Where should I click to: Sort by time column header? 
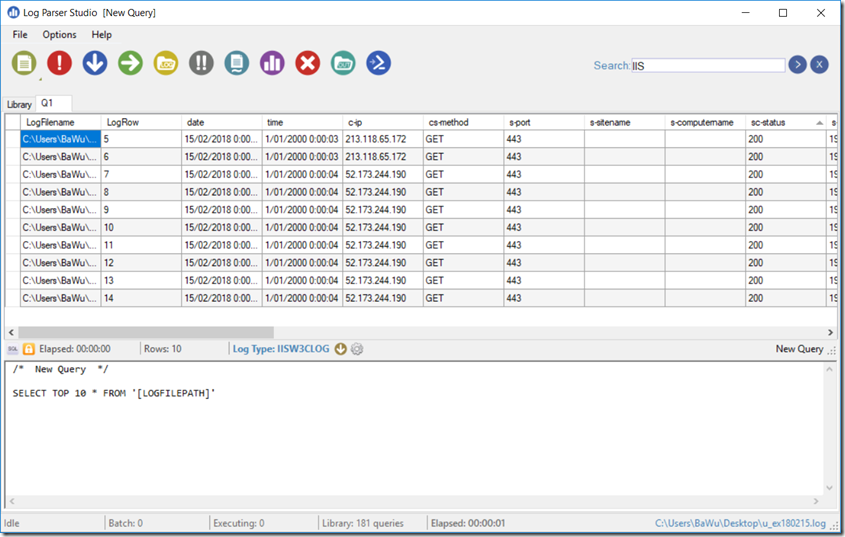pyautogui.click(x=302, y=122)
